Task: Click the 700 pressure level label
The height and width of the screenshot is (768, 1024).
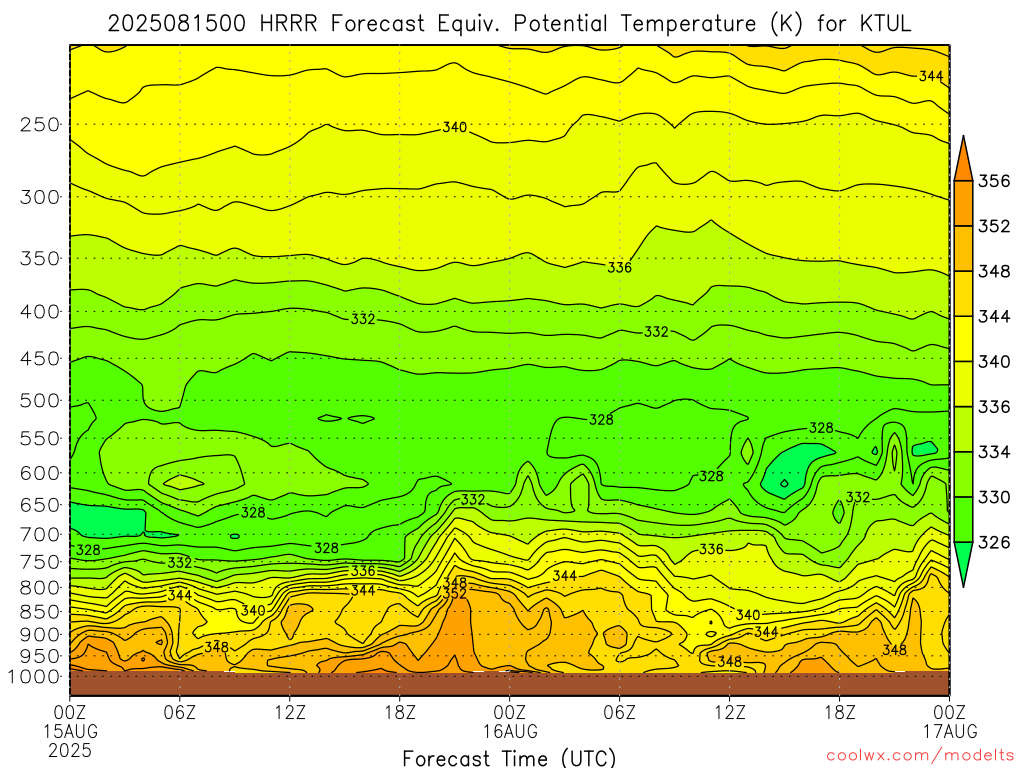Action: (40, 534)
